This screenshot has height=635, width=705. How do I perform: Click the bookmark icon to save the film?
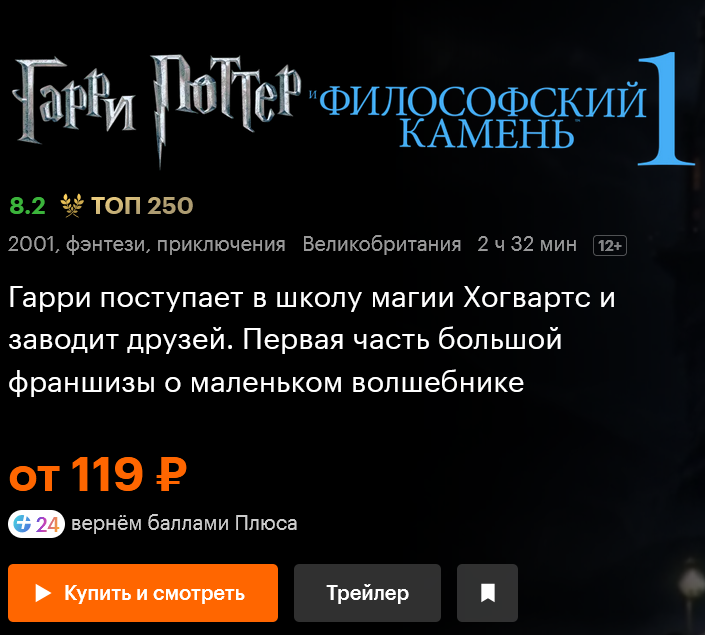coord(487,593)
